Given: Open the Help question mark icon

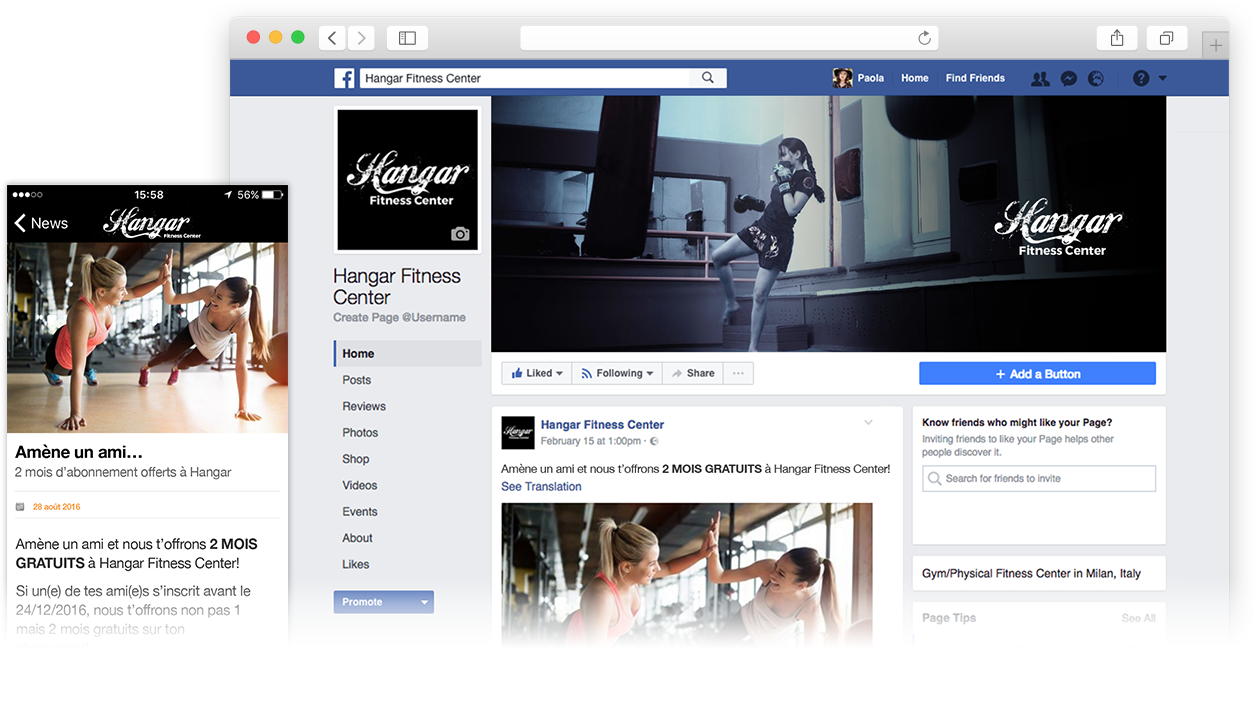Looking at the screenshot, I should pyautogui.click(x=1141, y=78).
